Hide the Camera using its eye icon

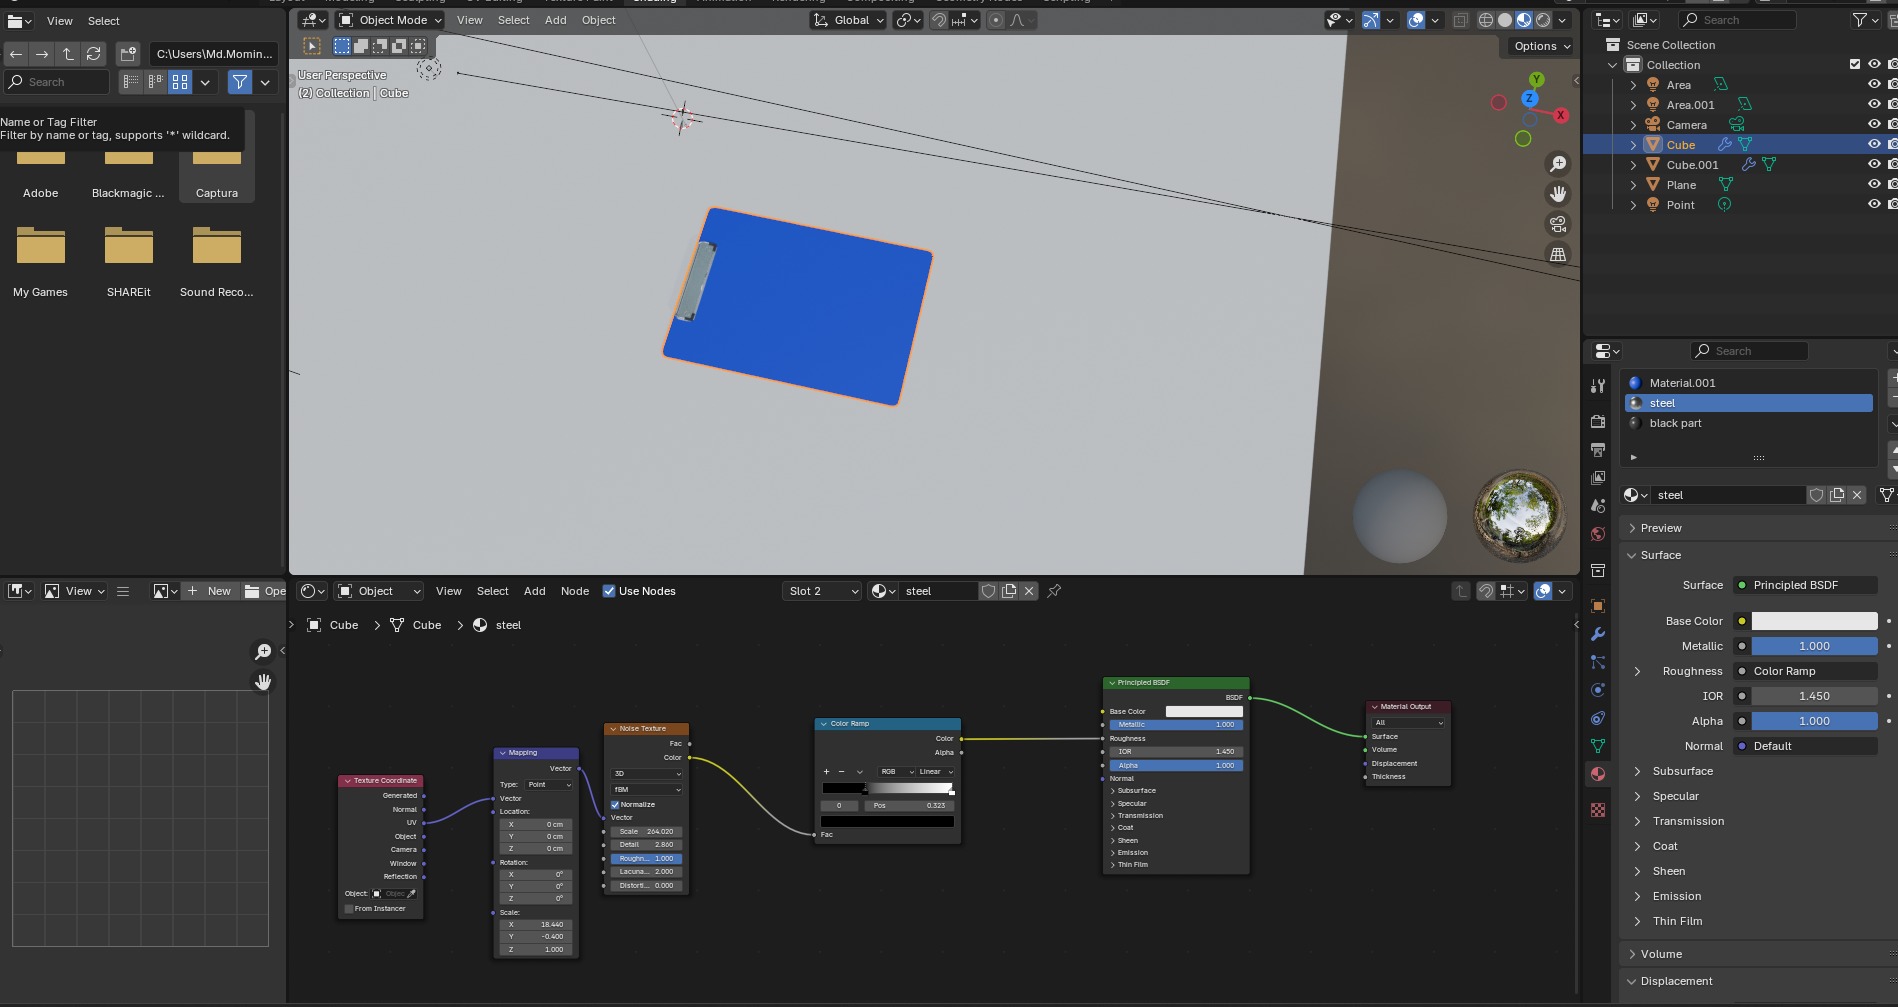(x=1874, y=125)
